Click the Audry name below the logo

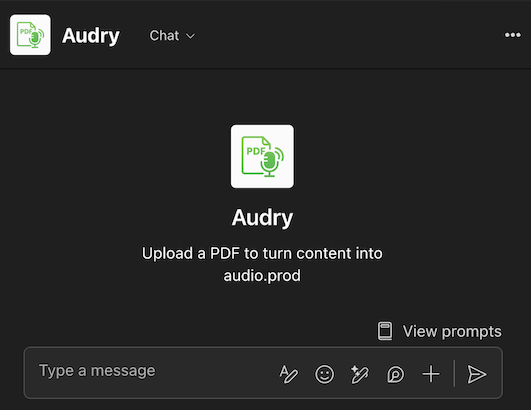(262, 217)
